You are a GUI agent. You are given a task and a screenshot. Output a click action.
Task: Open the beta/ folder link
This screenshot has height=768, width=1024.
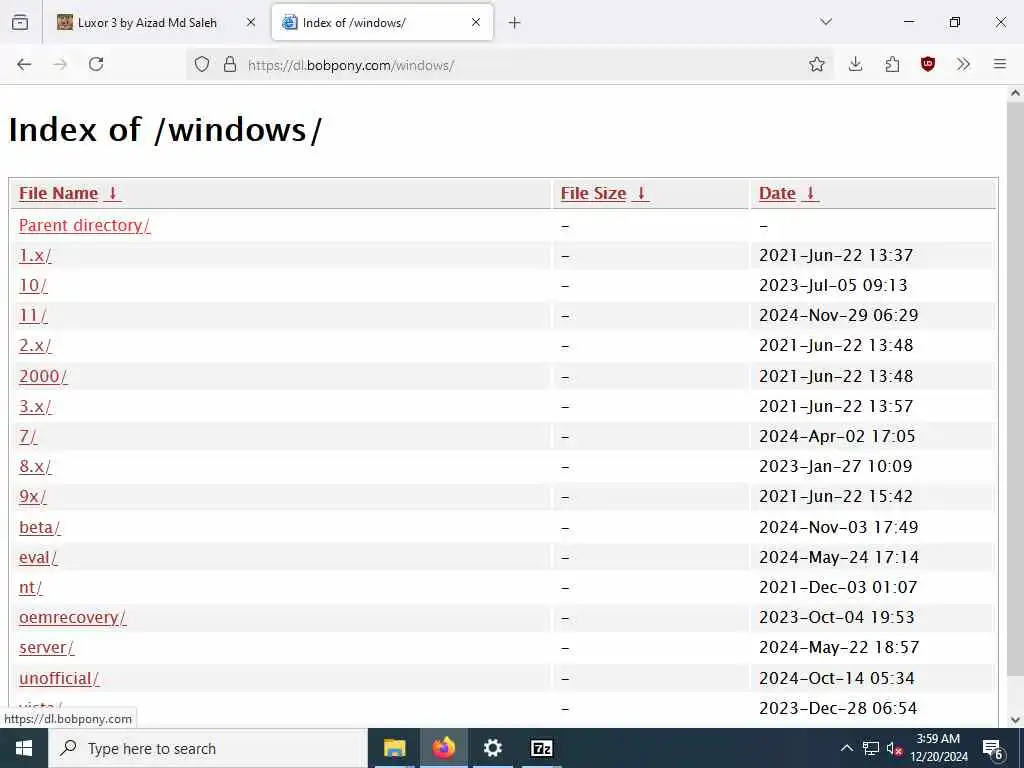coord(40,527)
